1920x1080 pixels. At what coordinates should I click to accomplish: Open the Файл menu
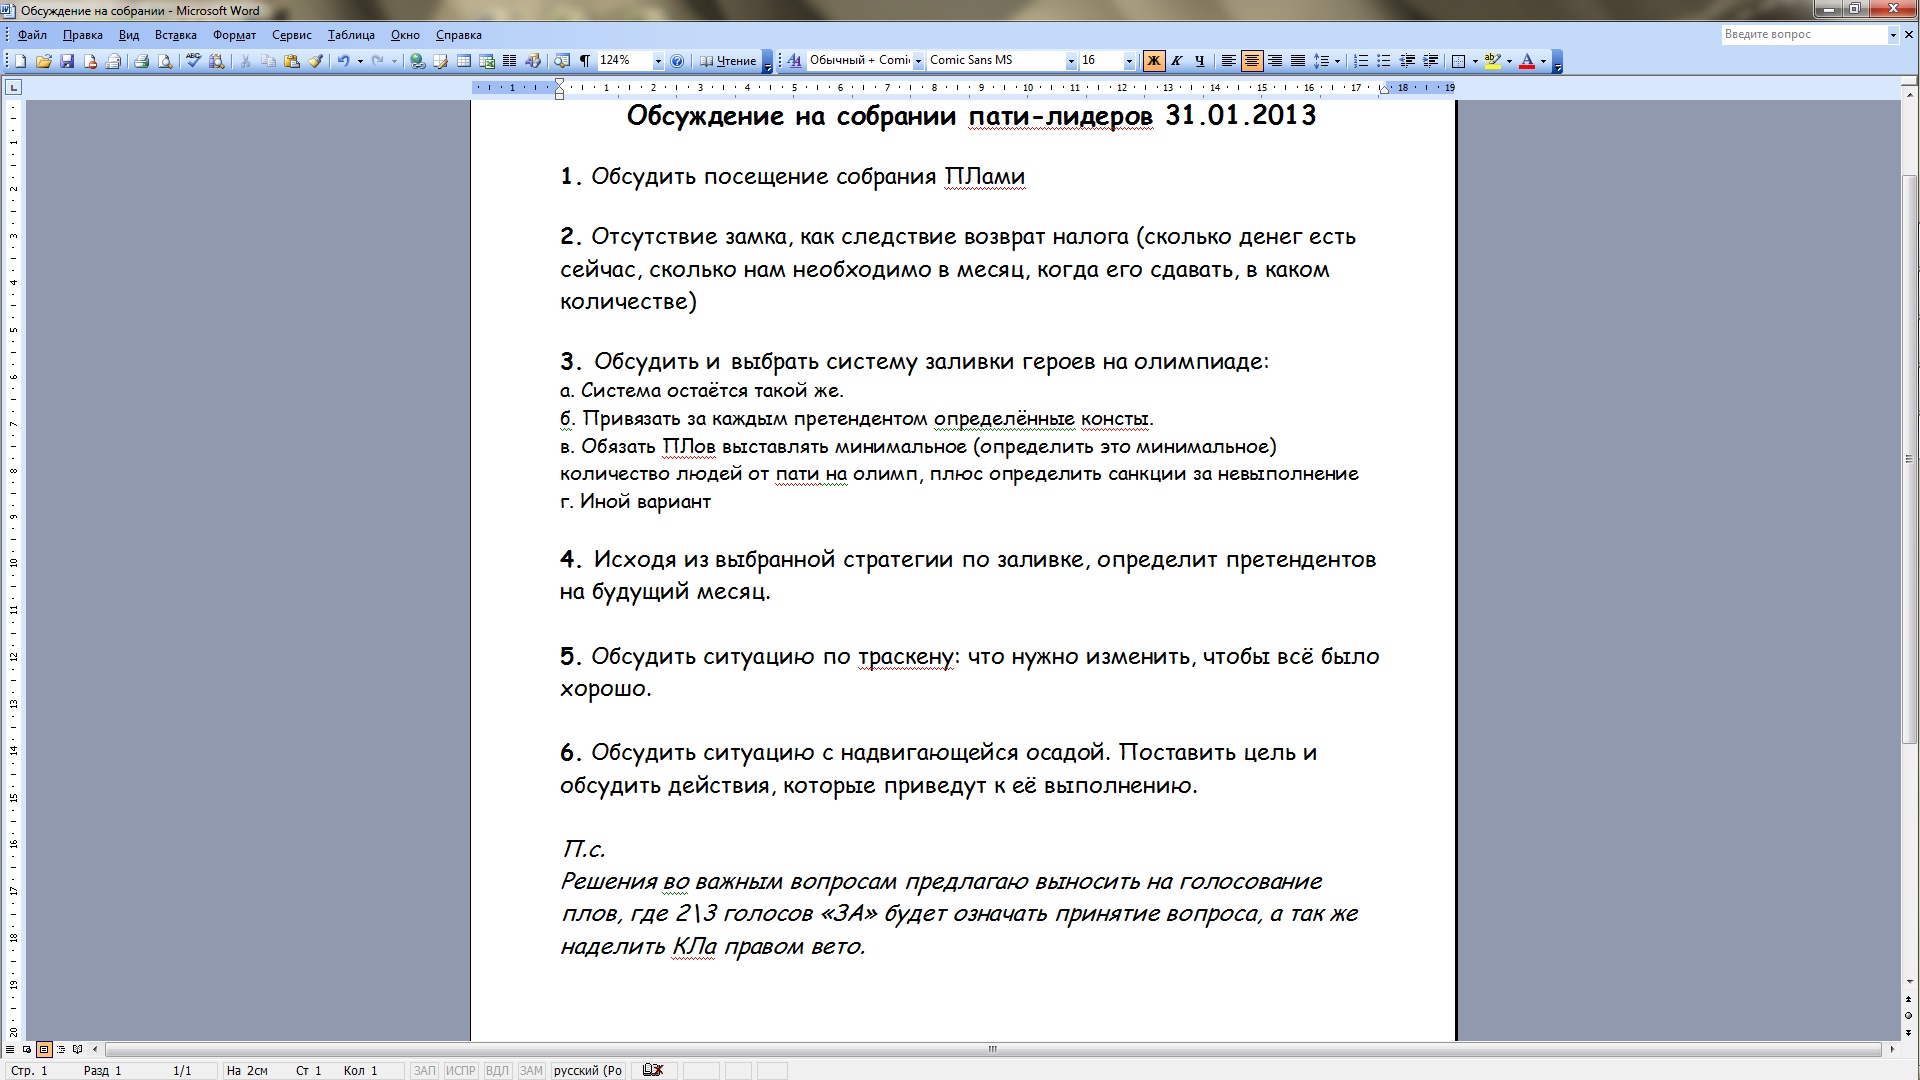point(32,35)
